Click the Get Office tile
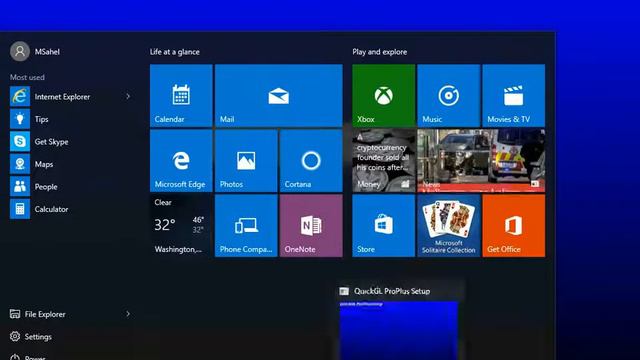The image size is (640, 360). point(513,225)
